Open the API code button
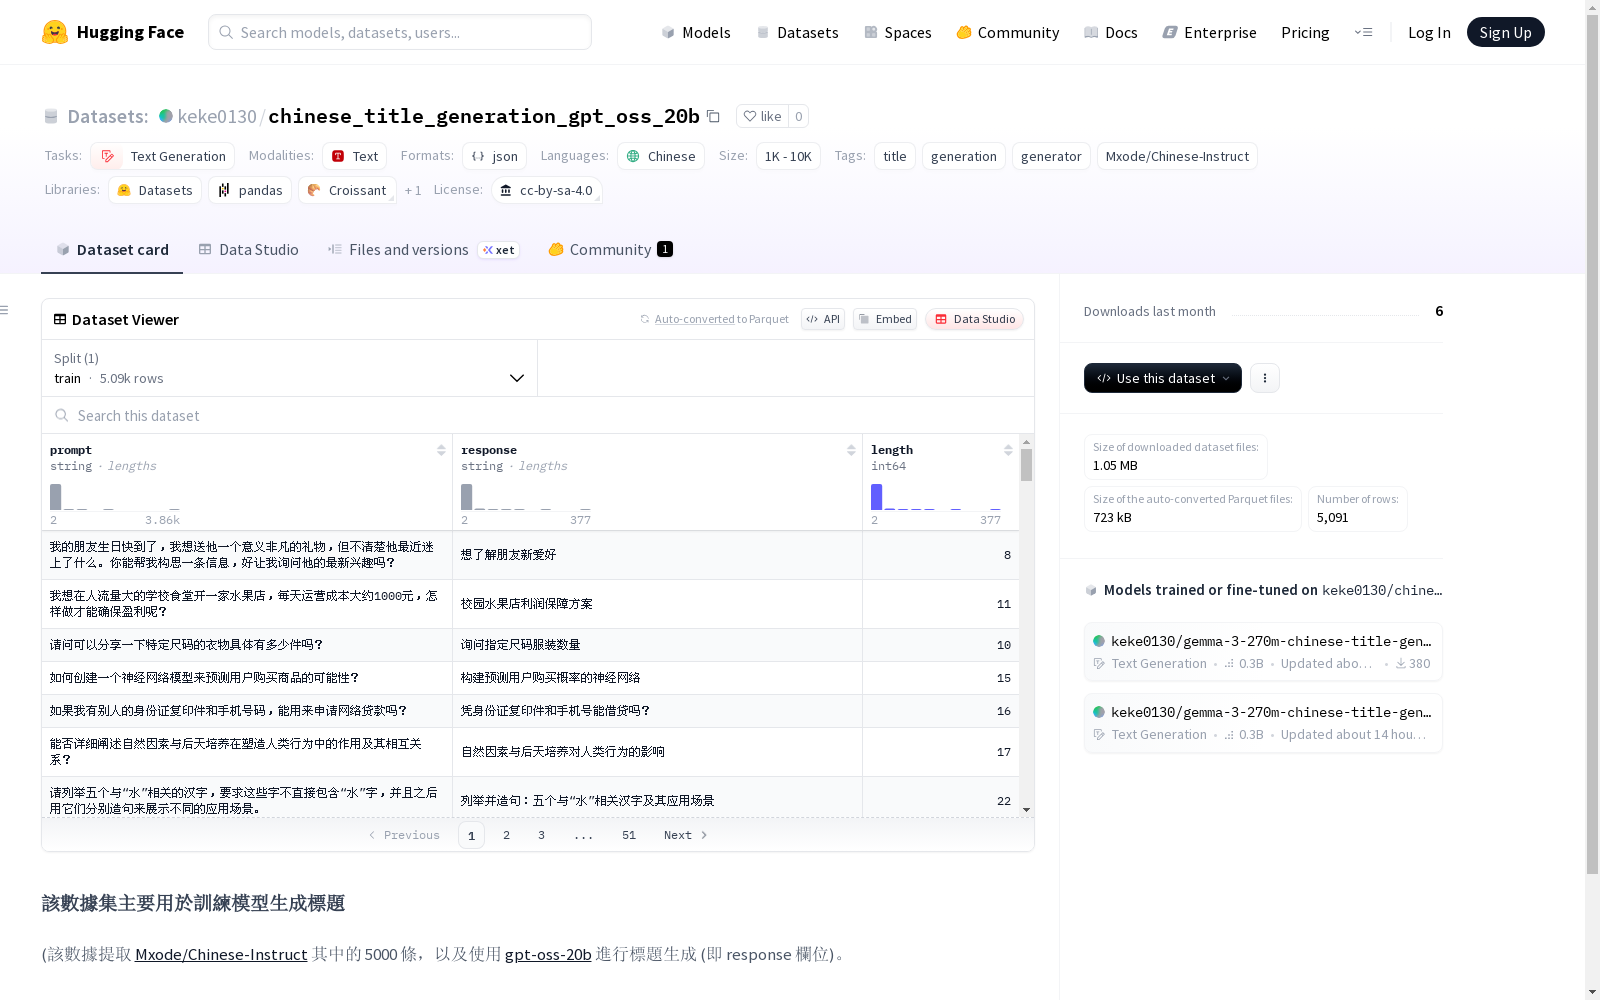 coord(823,319)
